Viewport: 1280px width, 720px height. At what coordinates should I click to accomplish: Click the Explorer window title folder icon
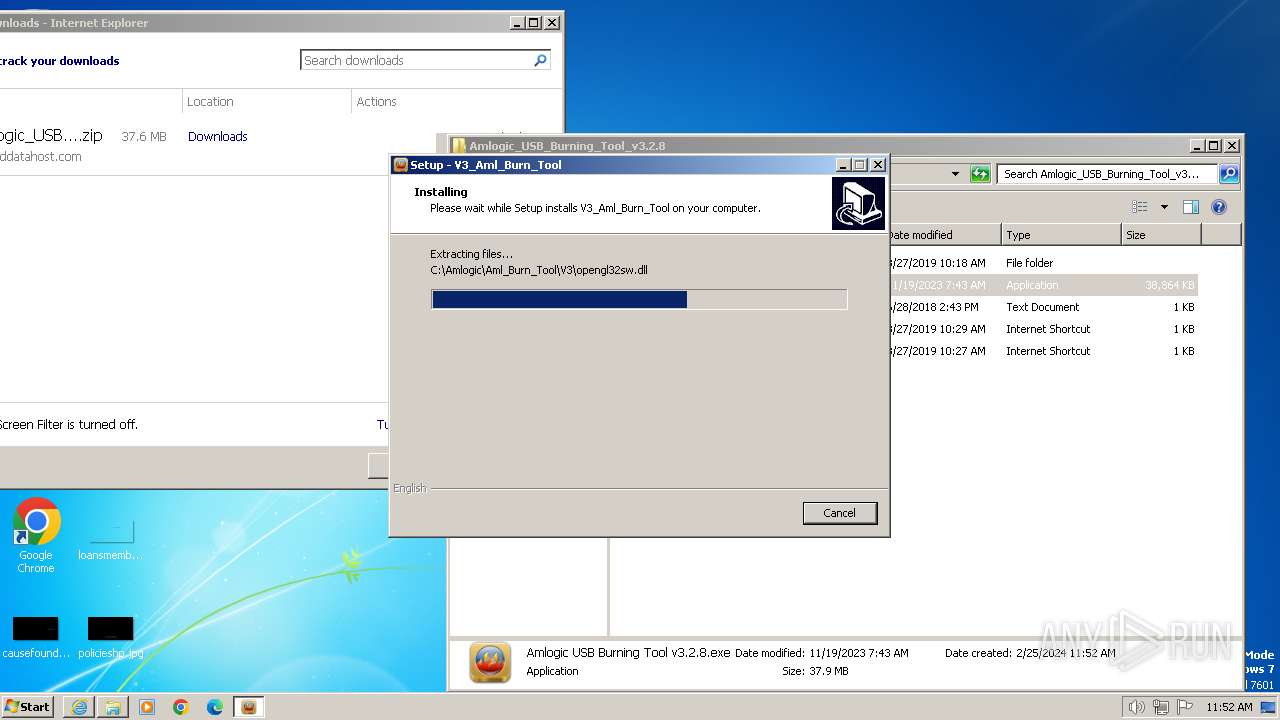(x=459, y=146)
